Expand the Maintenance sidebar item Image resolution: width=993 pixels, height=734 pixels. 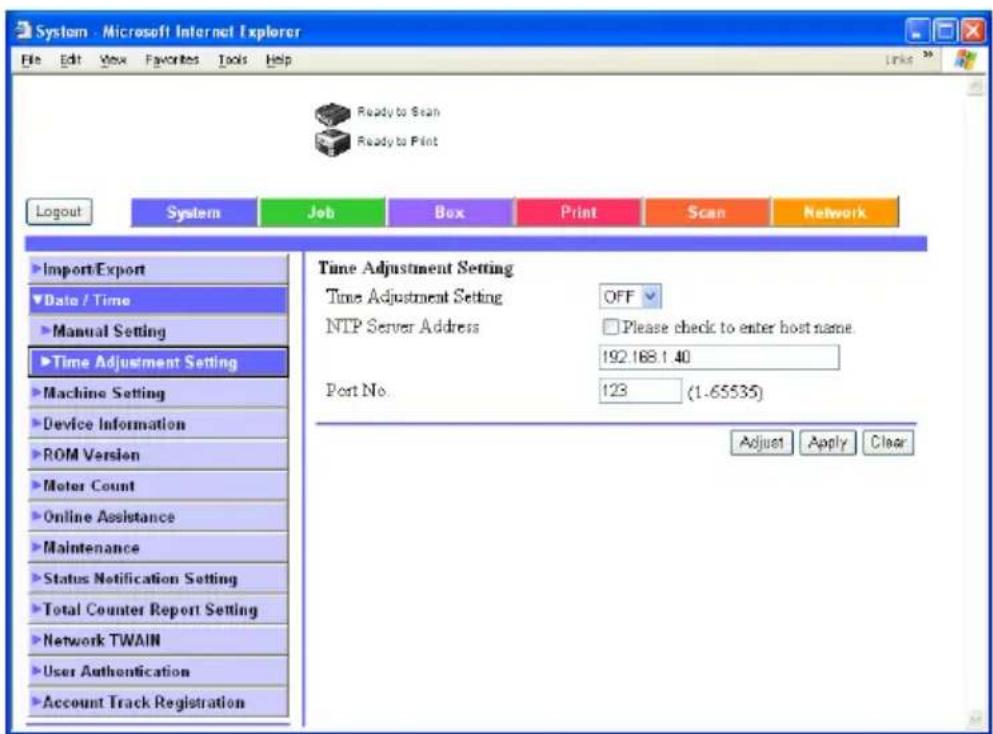coord(158,548)
